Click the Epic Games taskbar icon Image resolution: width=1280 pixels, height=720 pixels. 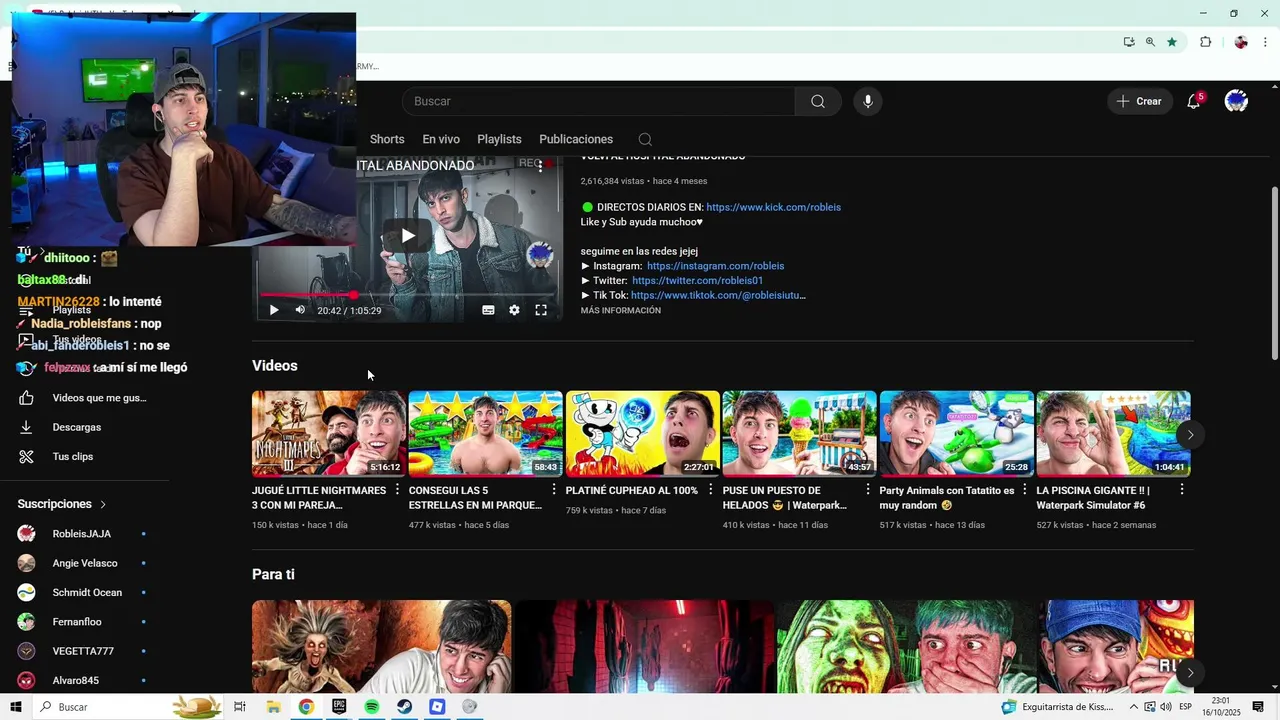[339, 707]
